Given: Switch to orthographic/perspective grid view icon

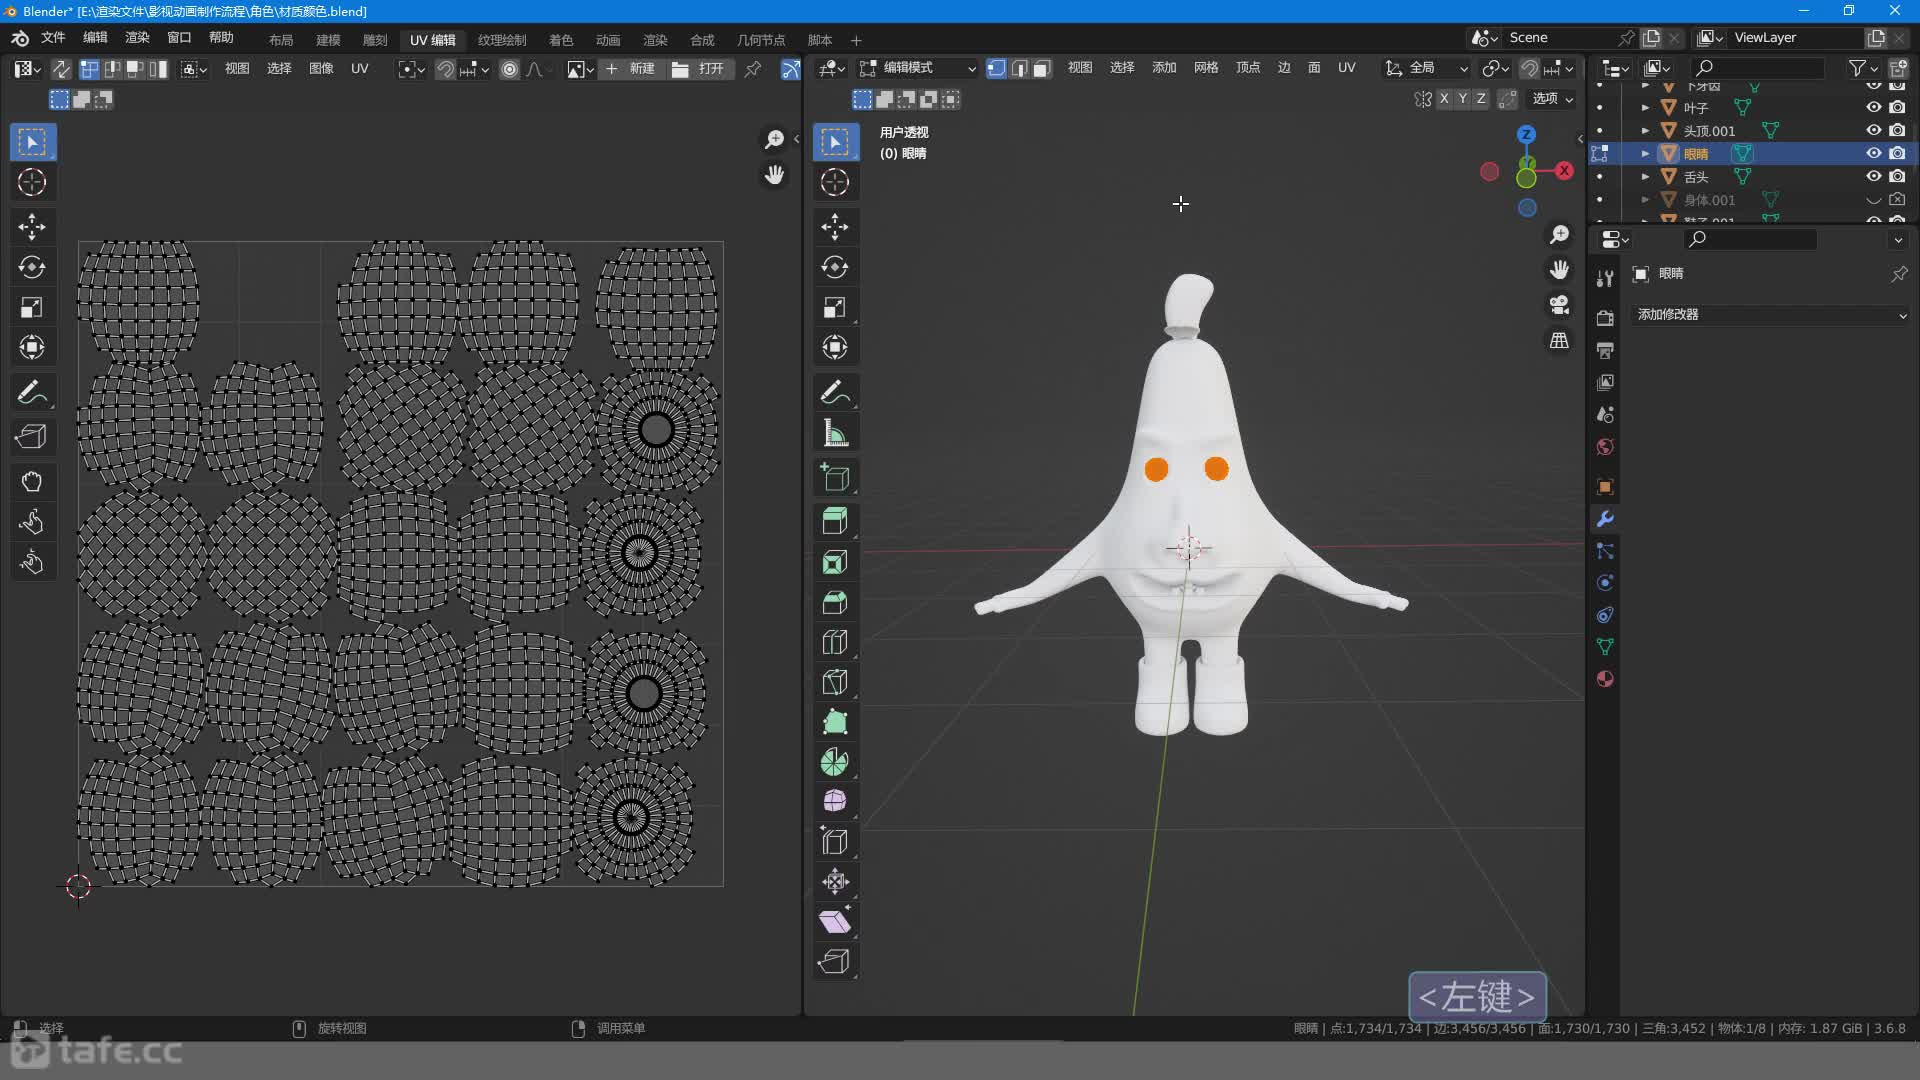Looking at the screenshot, I should coord(1559,341).
